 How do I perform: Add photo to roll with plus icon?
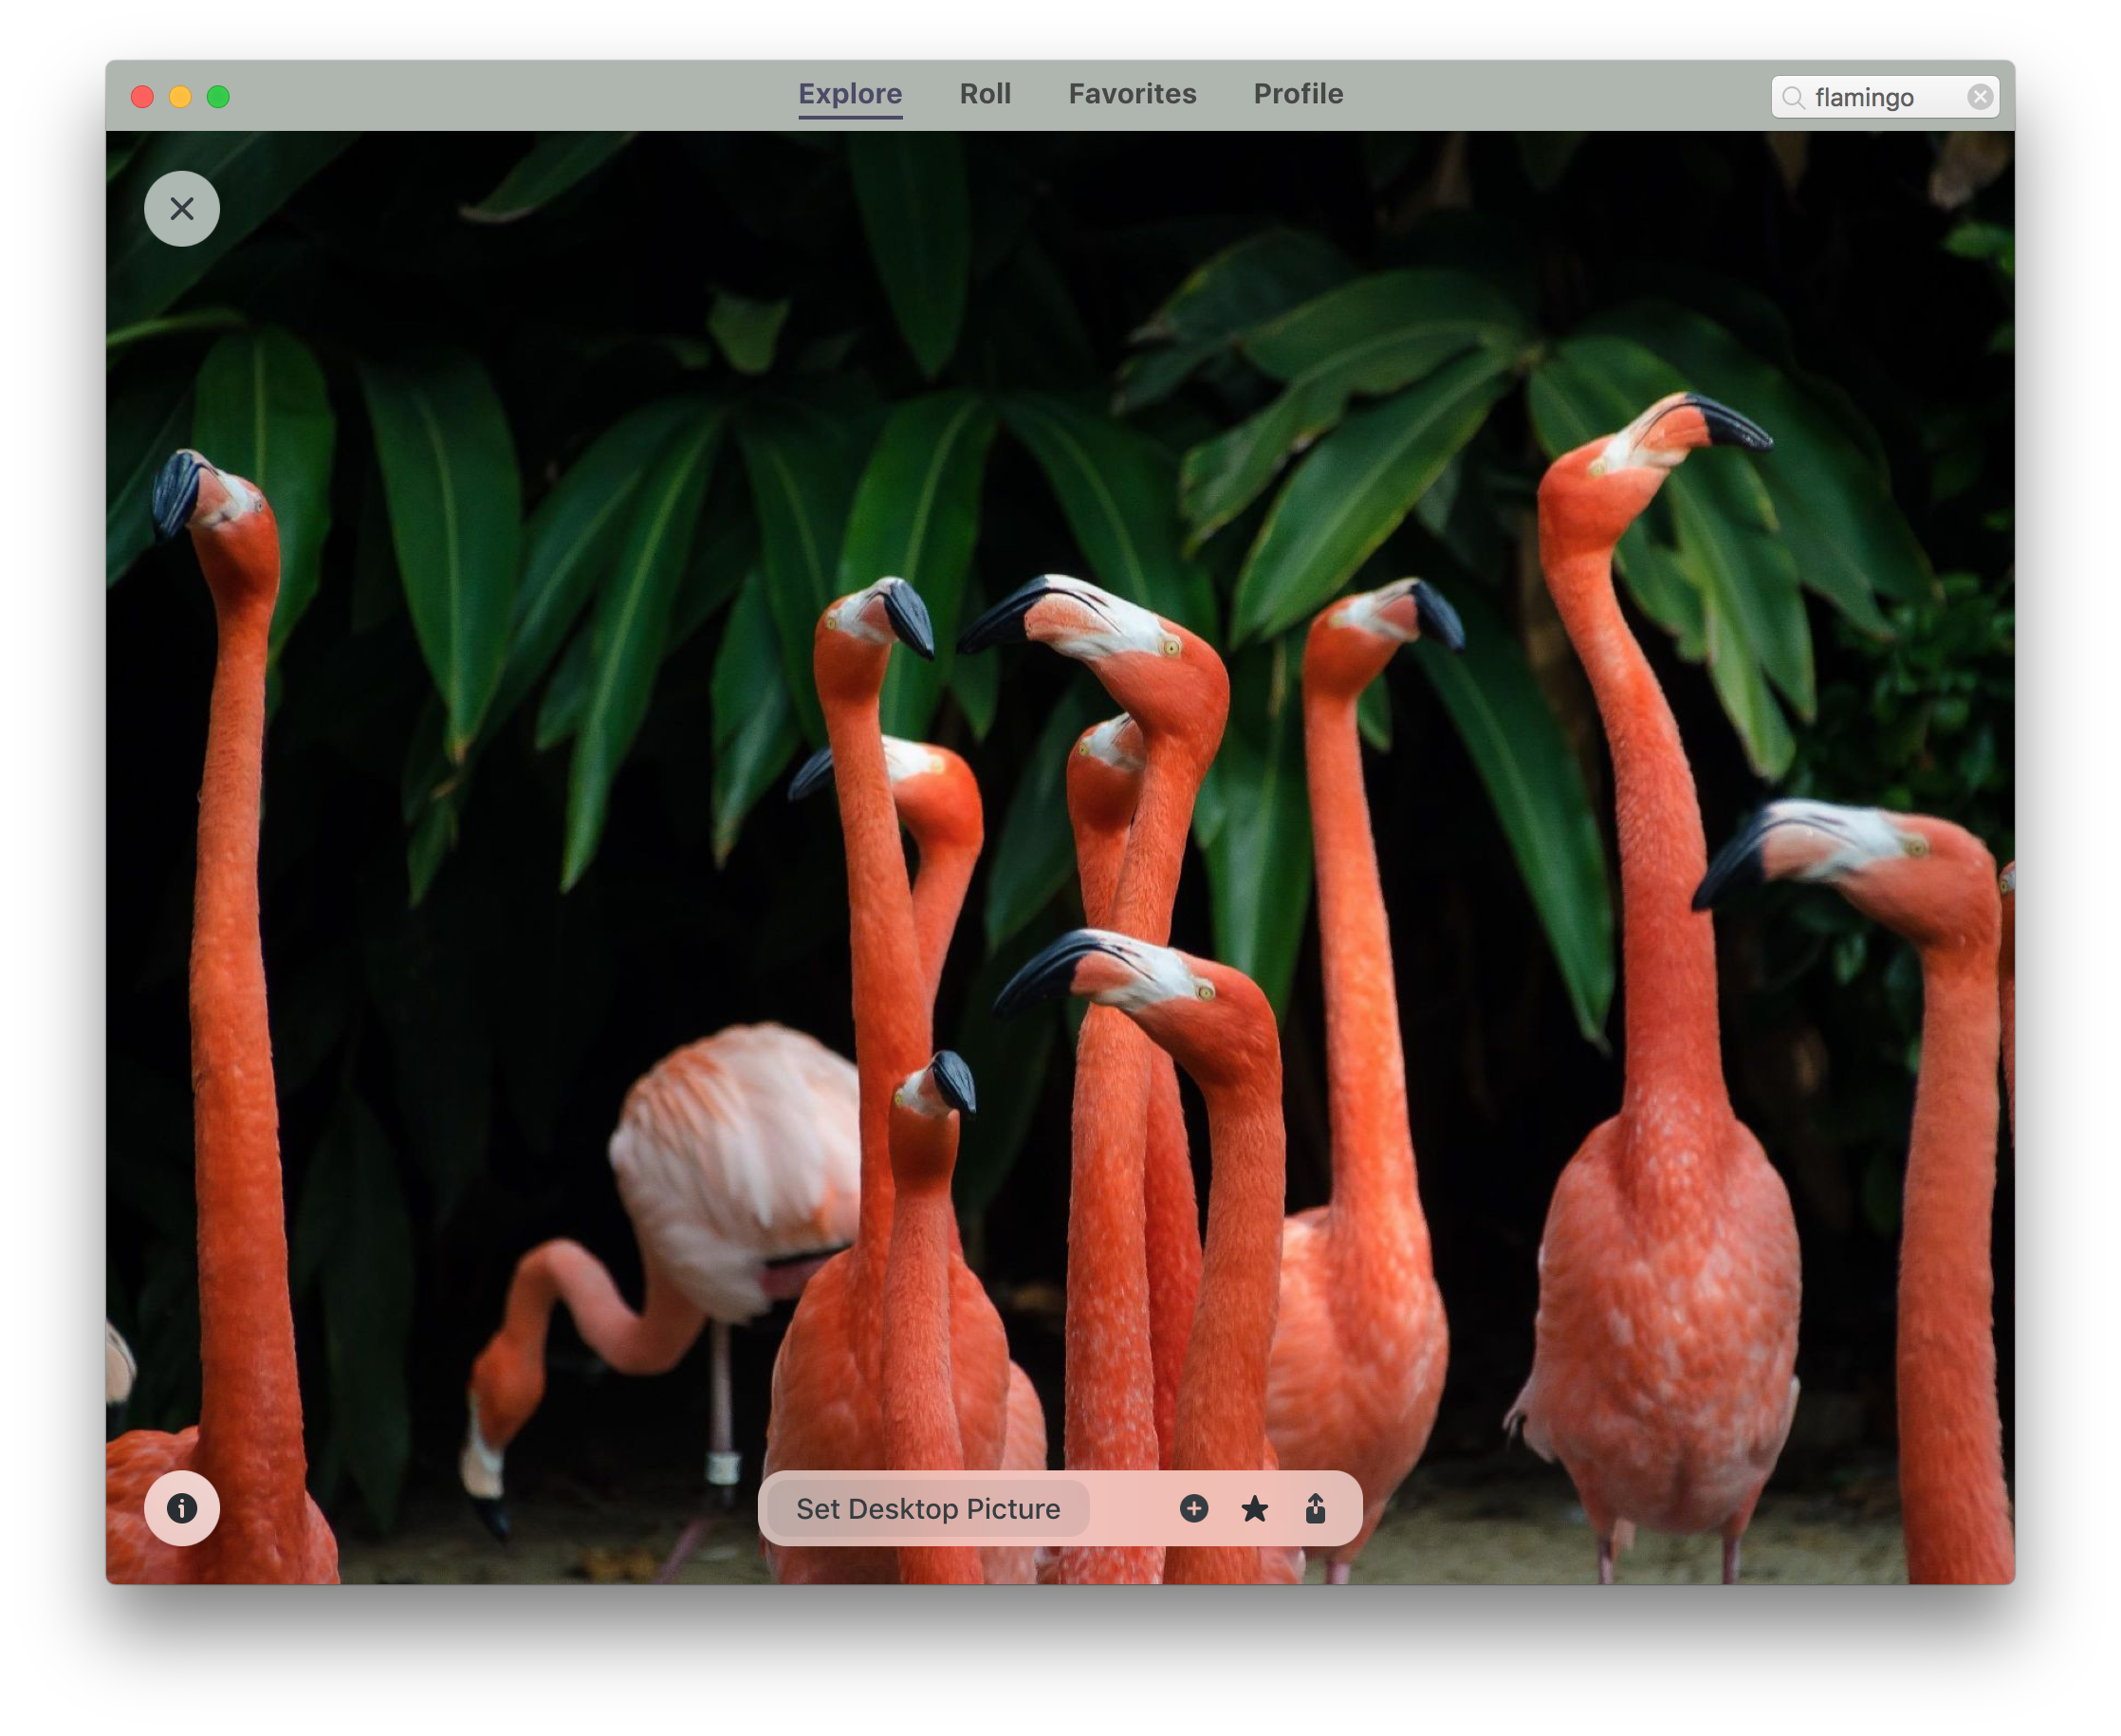[1194, 1508]
